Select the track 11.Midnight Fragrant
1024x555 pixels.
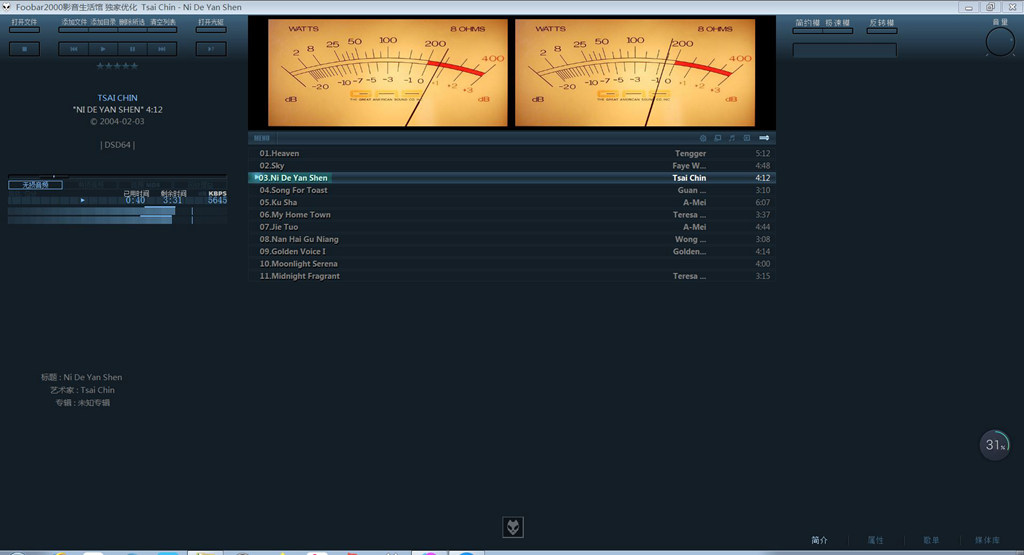[x=512, y=276]
